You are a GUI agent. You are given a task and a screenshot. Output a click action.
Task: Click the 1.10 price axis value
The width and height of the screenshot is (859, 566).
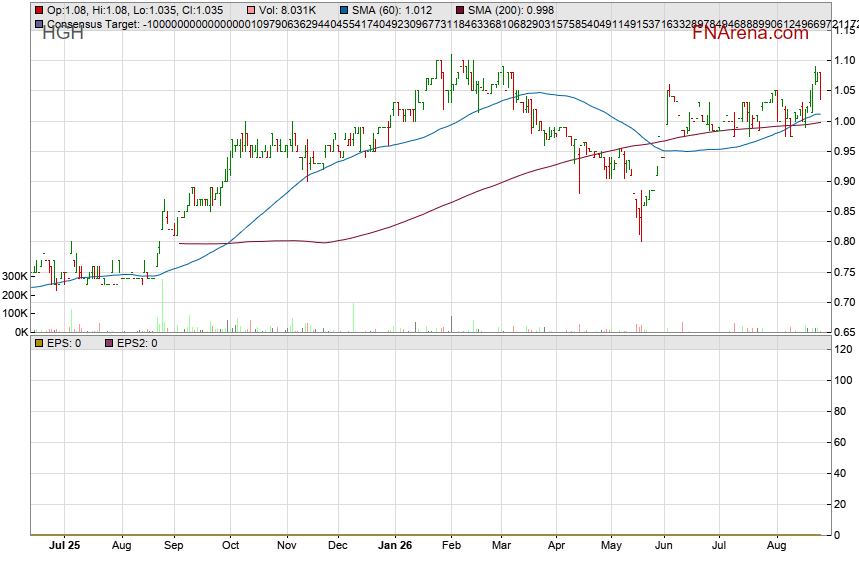(x=844, y=61)
